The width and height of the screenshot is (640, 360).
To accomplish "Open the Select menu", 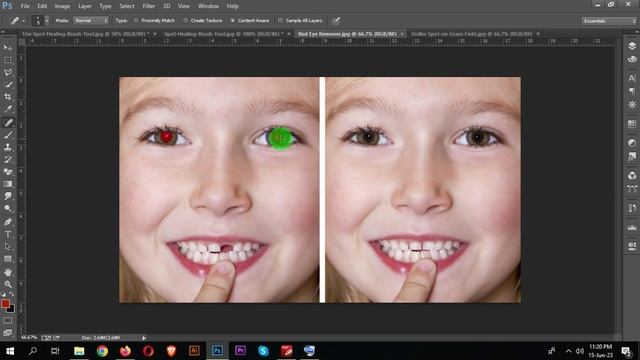I will coord(127,6).
